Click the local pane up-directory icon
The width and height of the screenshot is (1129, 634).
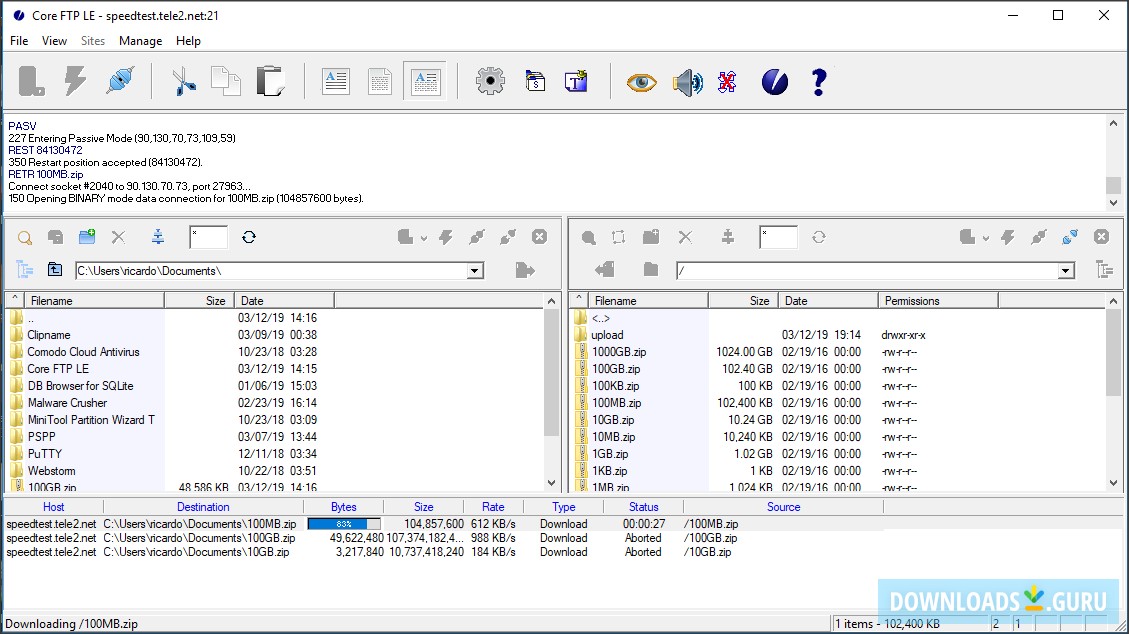[55, 269]
